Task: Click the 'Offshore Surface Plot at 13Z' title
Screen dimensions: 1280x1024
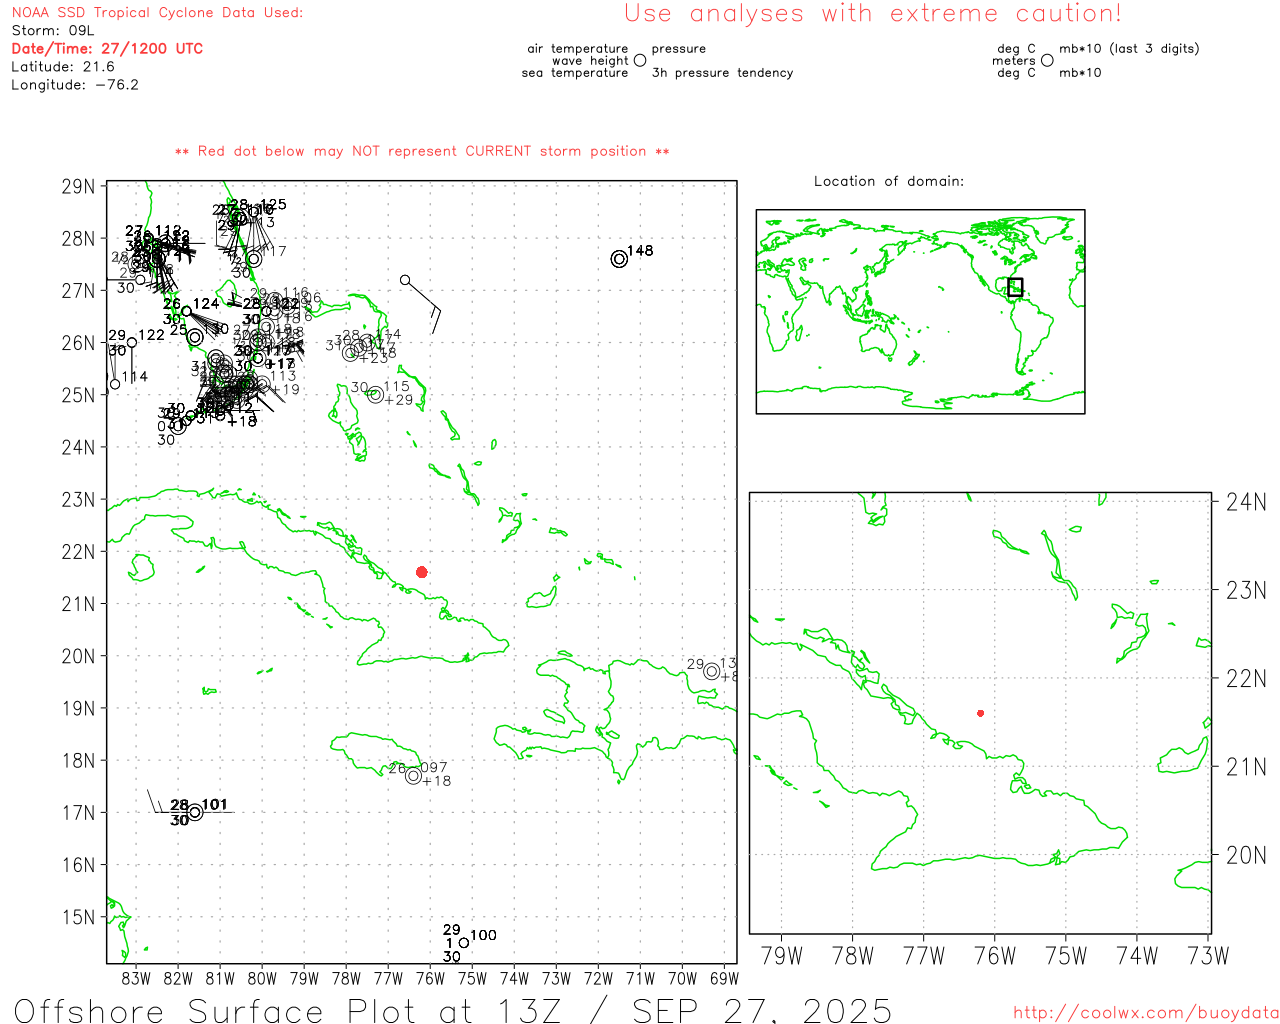Action: (x=452, y=1010)
